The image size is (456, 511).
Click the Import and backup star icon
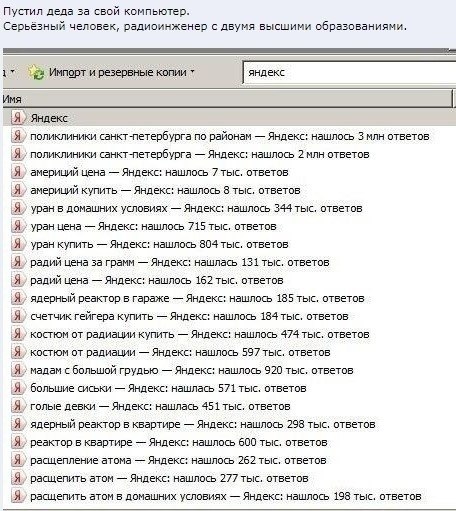click(36, 72)
